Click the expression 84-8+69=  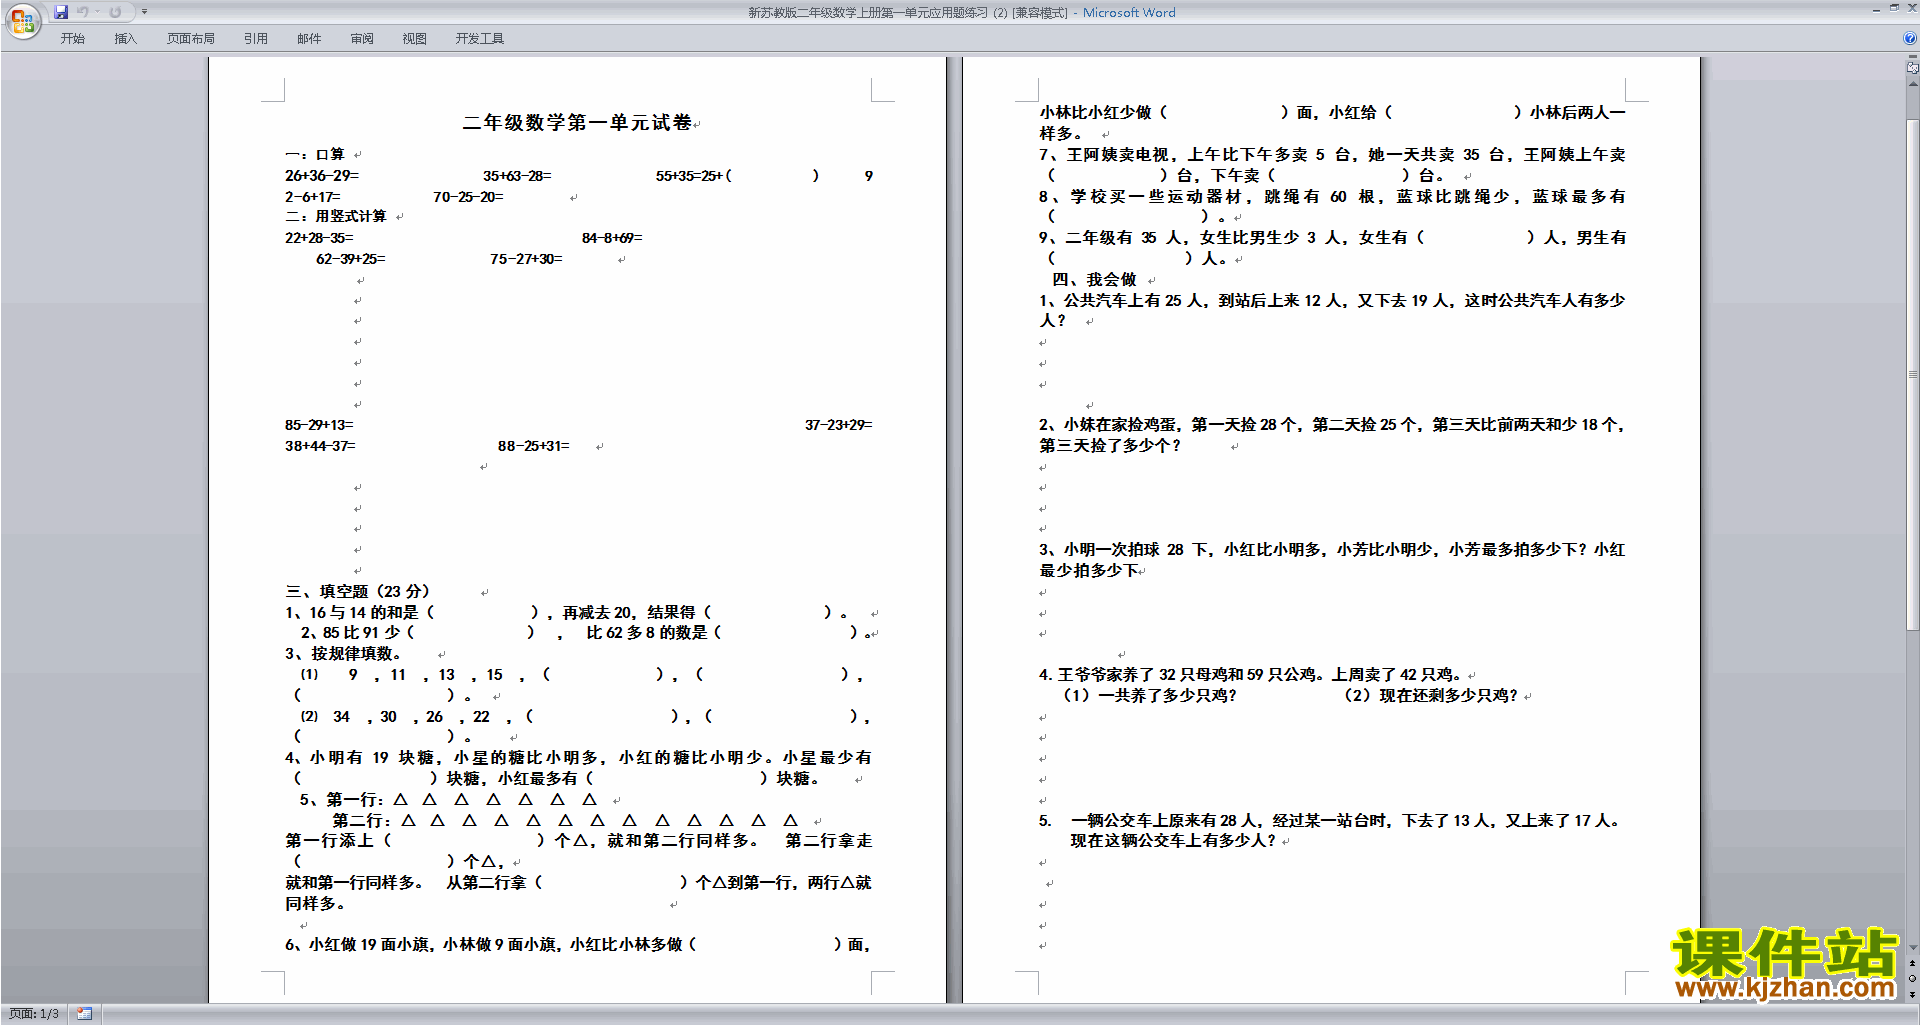tap(612, 238)
